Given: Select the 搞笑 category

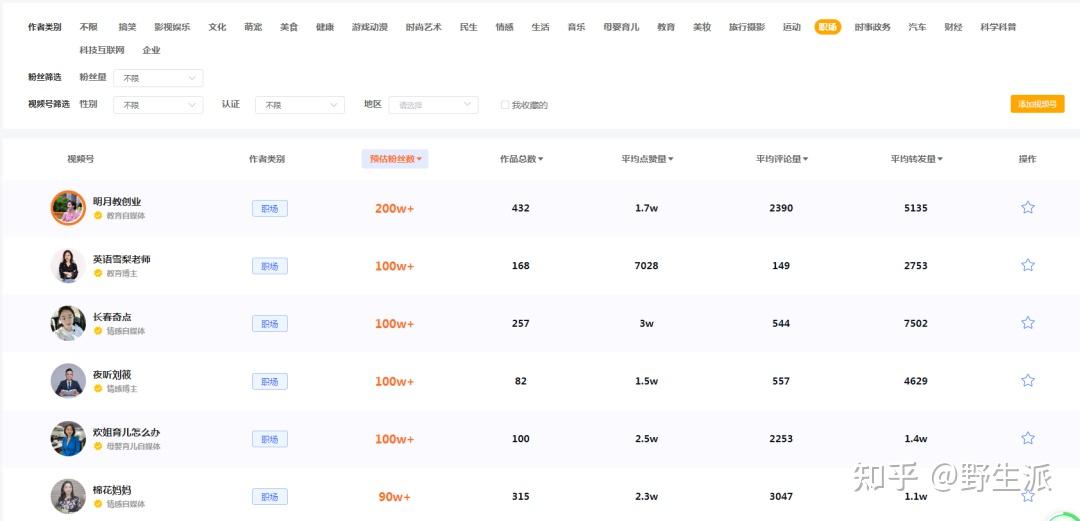Looking at the screenshot, I should click(x=127, y=28).
